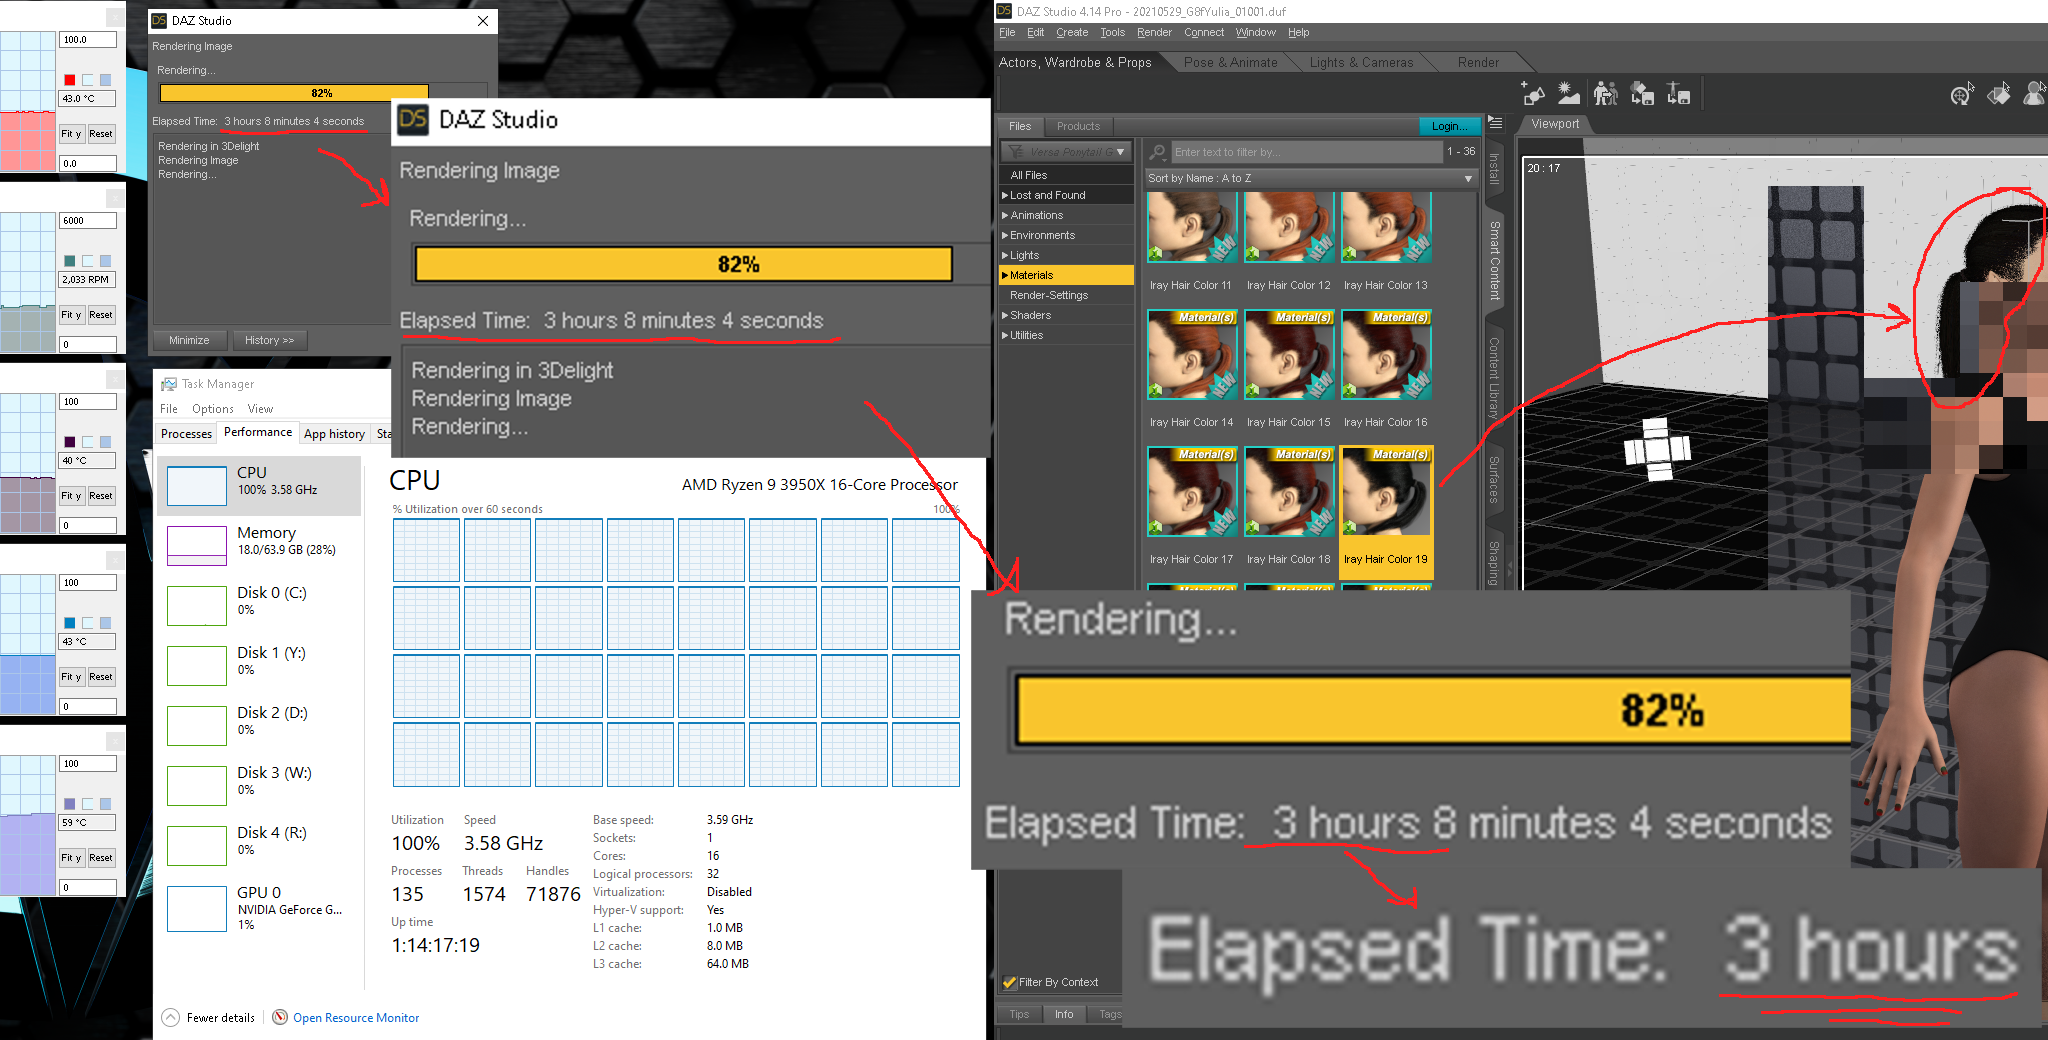This screenshot has width=2048, height=1040.
Task: Expand the Utilities category arrow
Action: coord(1005,335)
